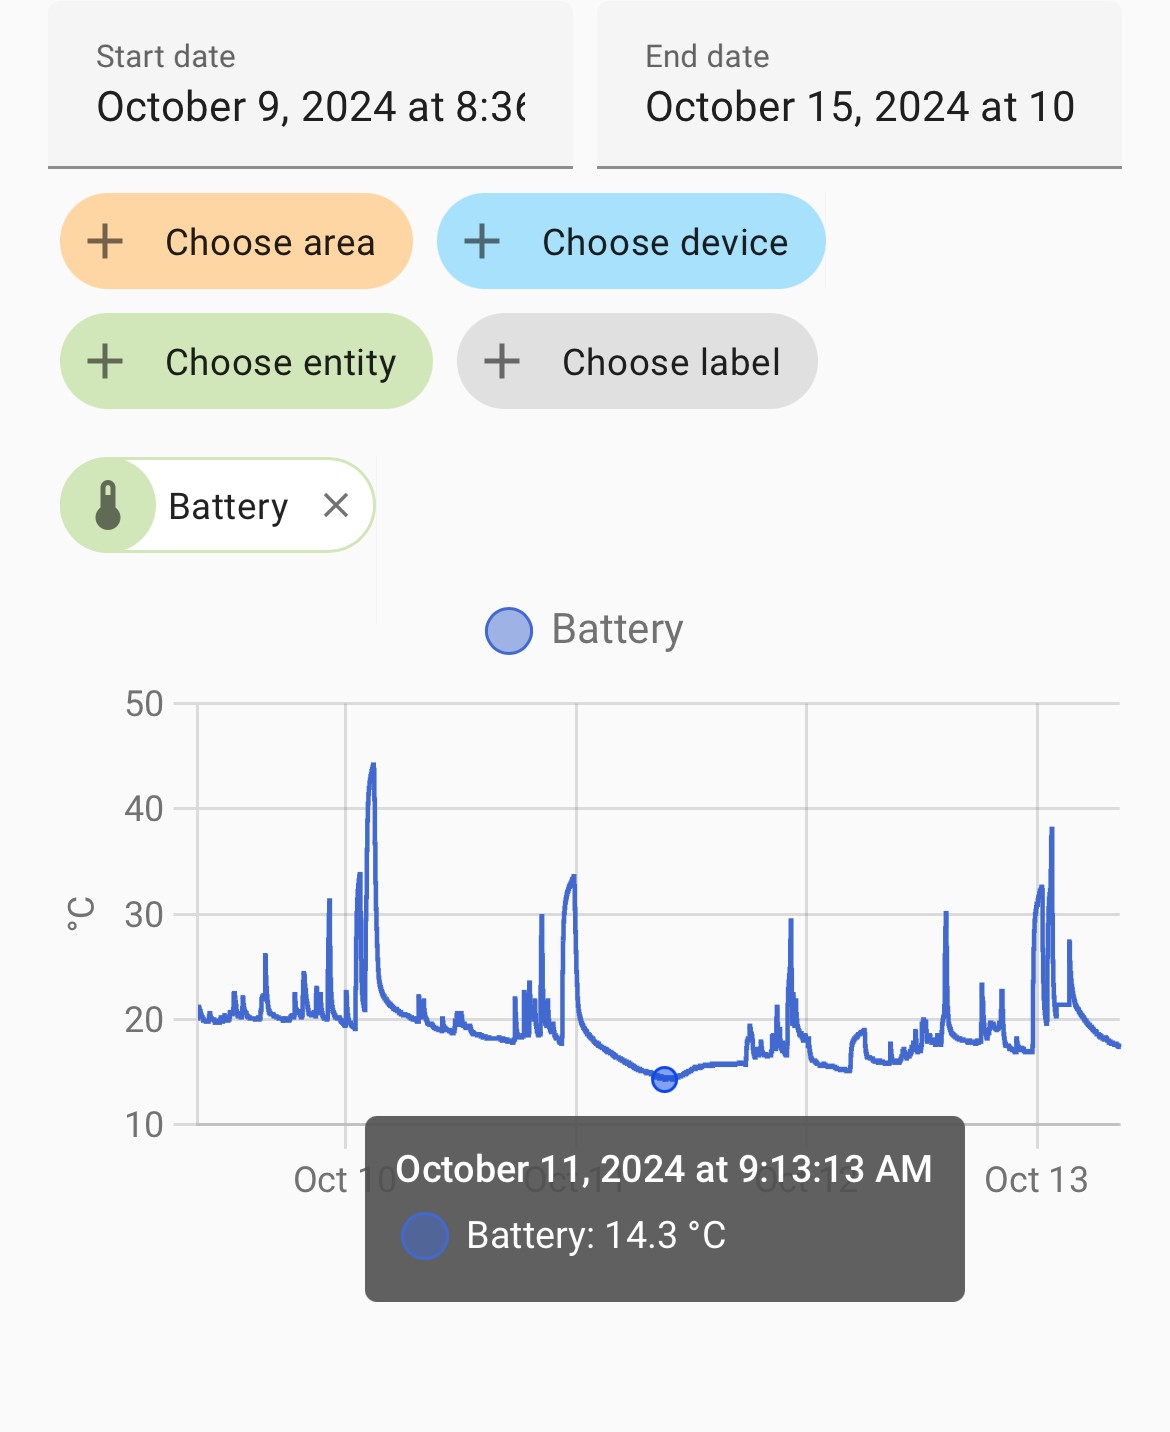Click the highlighted data point on the graph
This screenshot has width=1170, height=1432.
pyautogui.click(x=664, y=1079)
